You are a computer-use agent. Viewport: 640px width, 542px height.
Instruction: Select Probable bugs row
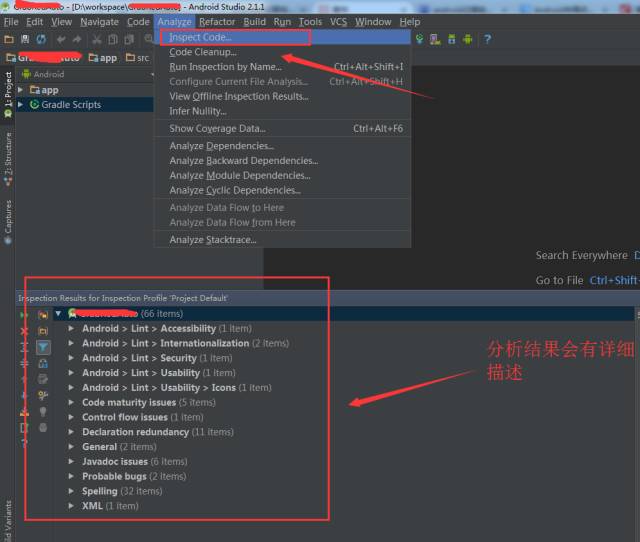tap(134, 476)
